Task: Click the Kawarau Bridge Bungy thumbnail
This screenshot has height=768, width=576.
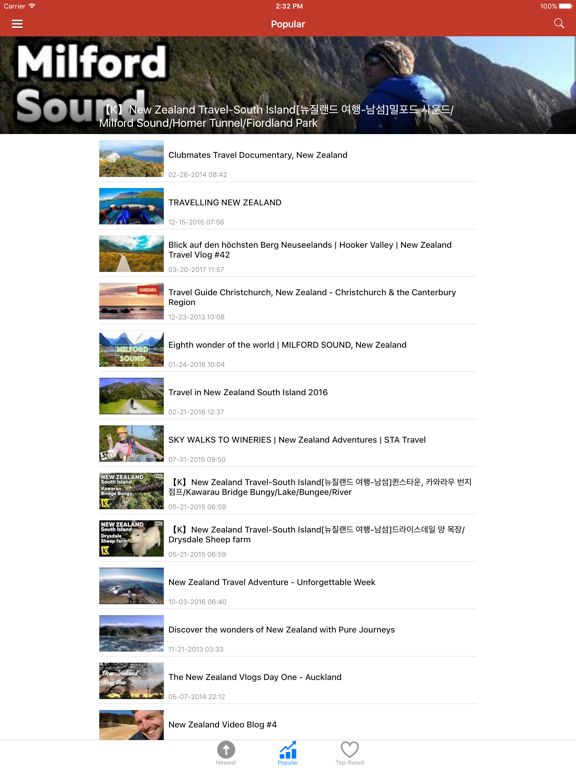Action: tap(131, 491)
